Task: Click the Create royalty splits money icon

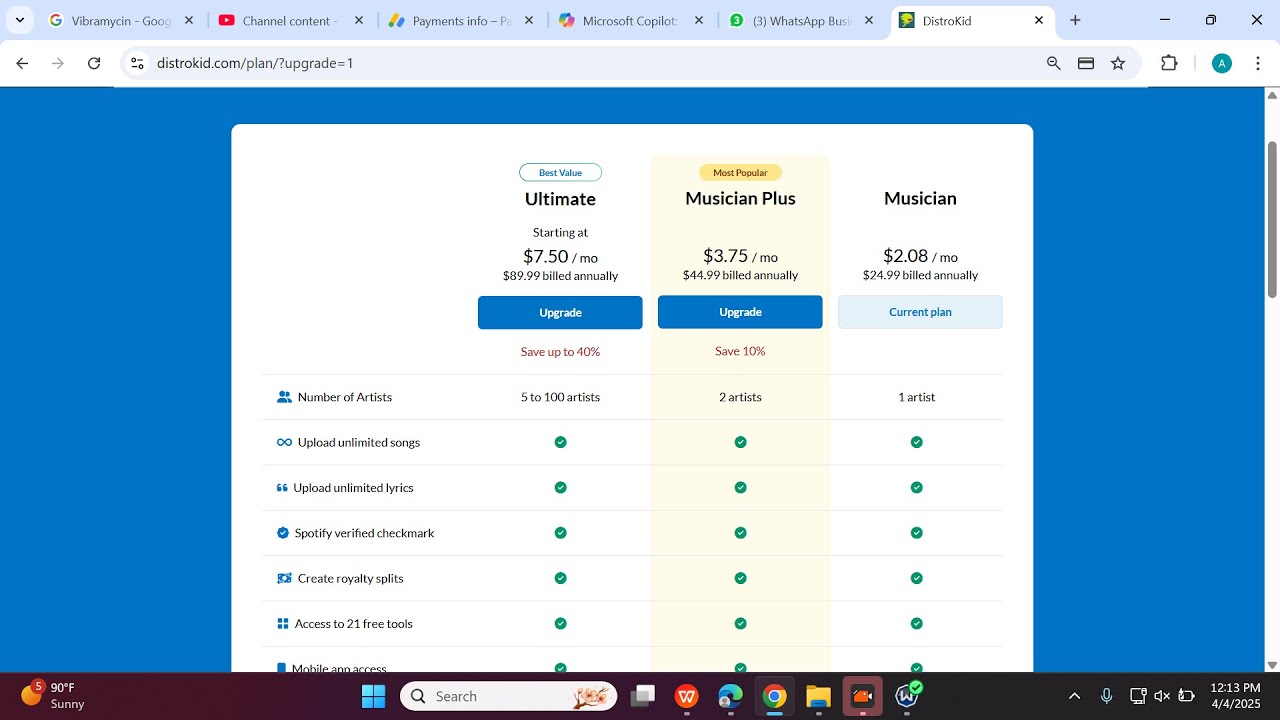Action: (x=284, y=578)
